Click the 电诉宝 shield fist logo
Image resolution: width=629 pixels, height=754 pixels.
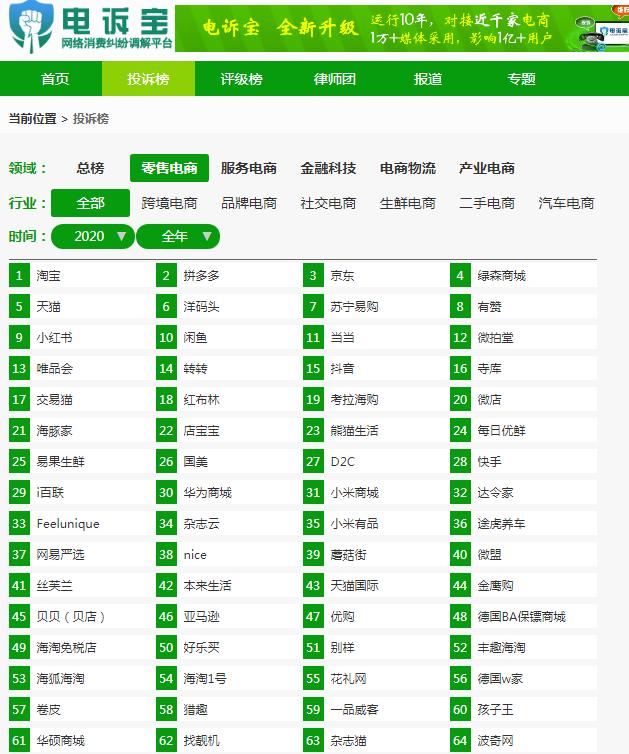(x=30, y=25)
